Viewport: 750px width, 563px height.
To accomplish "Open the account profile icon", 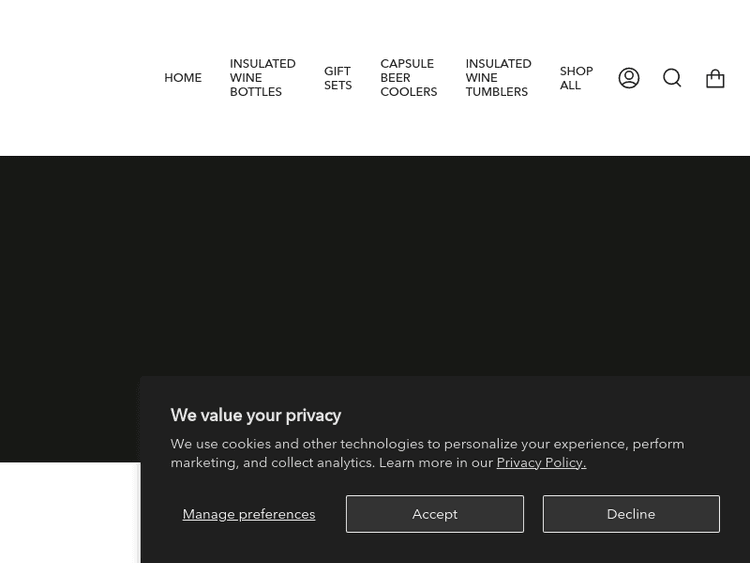I will tap(629, 78).
